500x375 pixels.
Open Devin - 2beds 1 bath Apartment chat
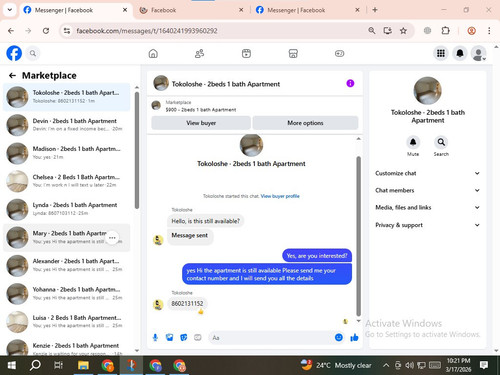tap(67, 125)
